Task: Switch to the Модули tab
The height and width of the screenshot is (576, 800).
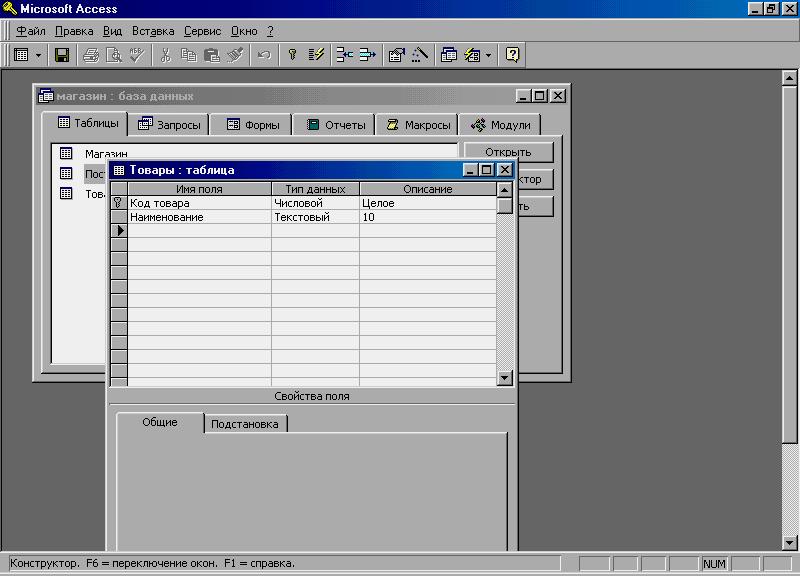Action: click(x=500, y=125)
